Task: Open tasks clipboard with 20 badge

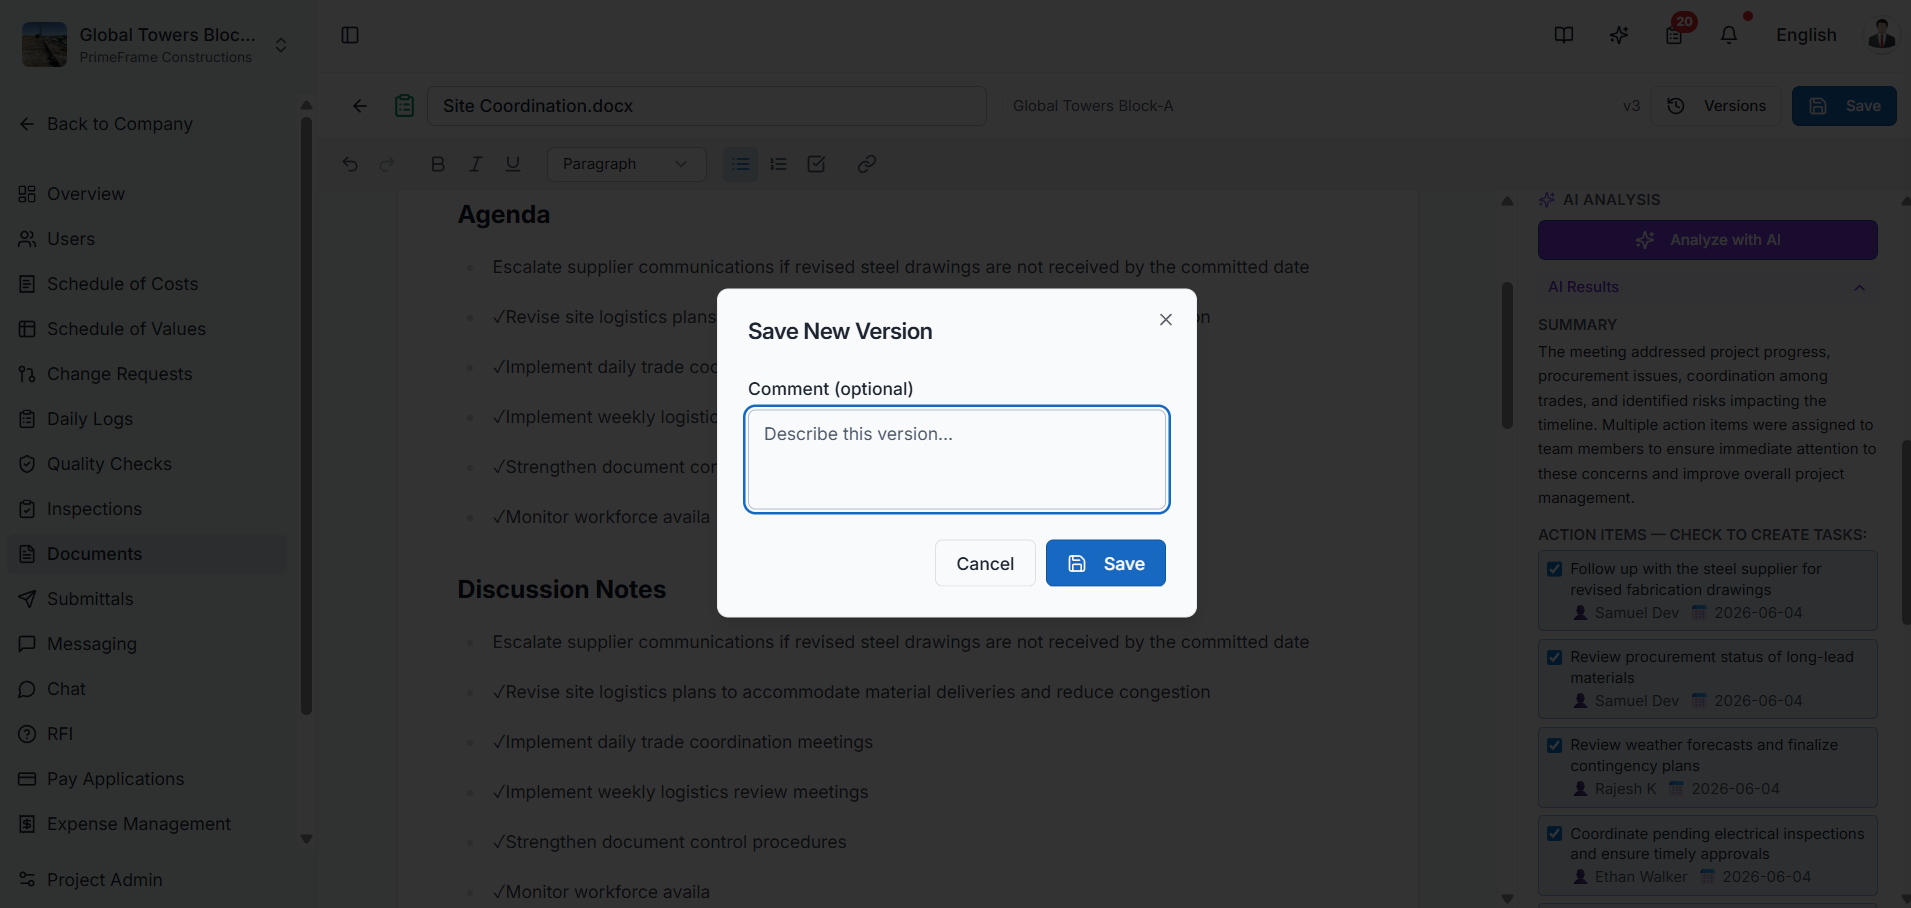Action: (x=1674, y=35)
